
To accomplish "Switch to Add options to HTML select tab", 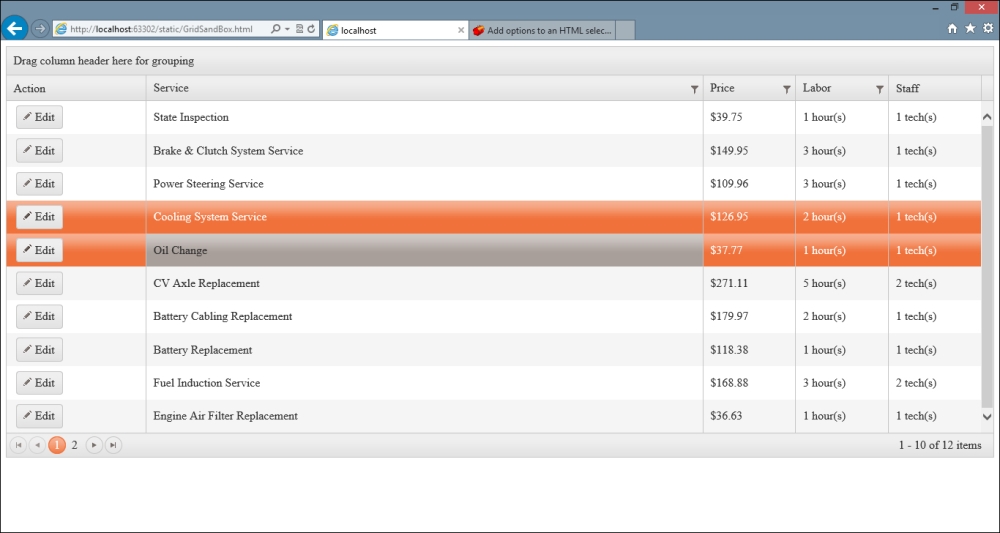I will pos(543,30).
